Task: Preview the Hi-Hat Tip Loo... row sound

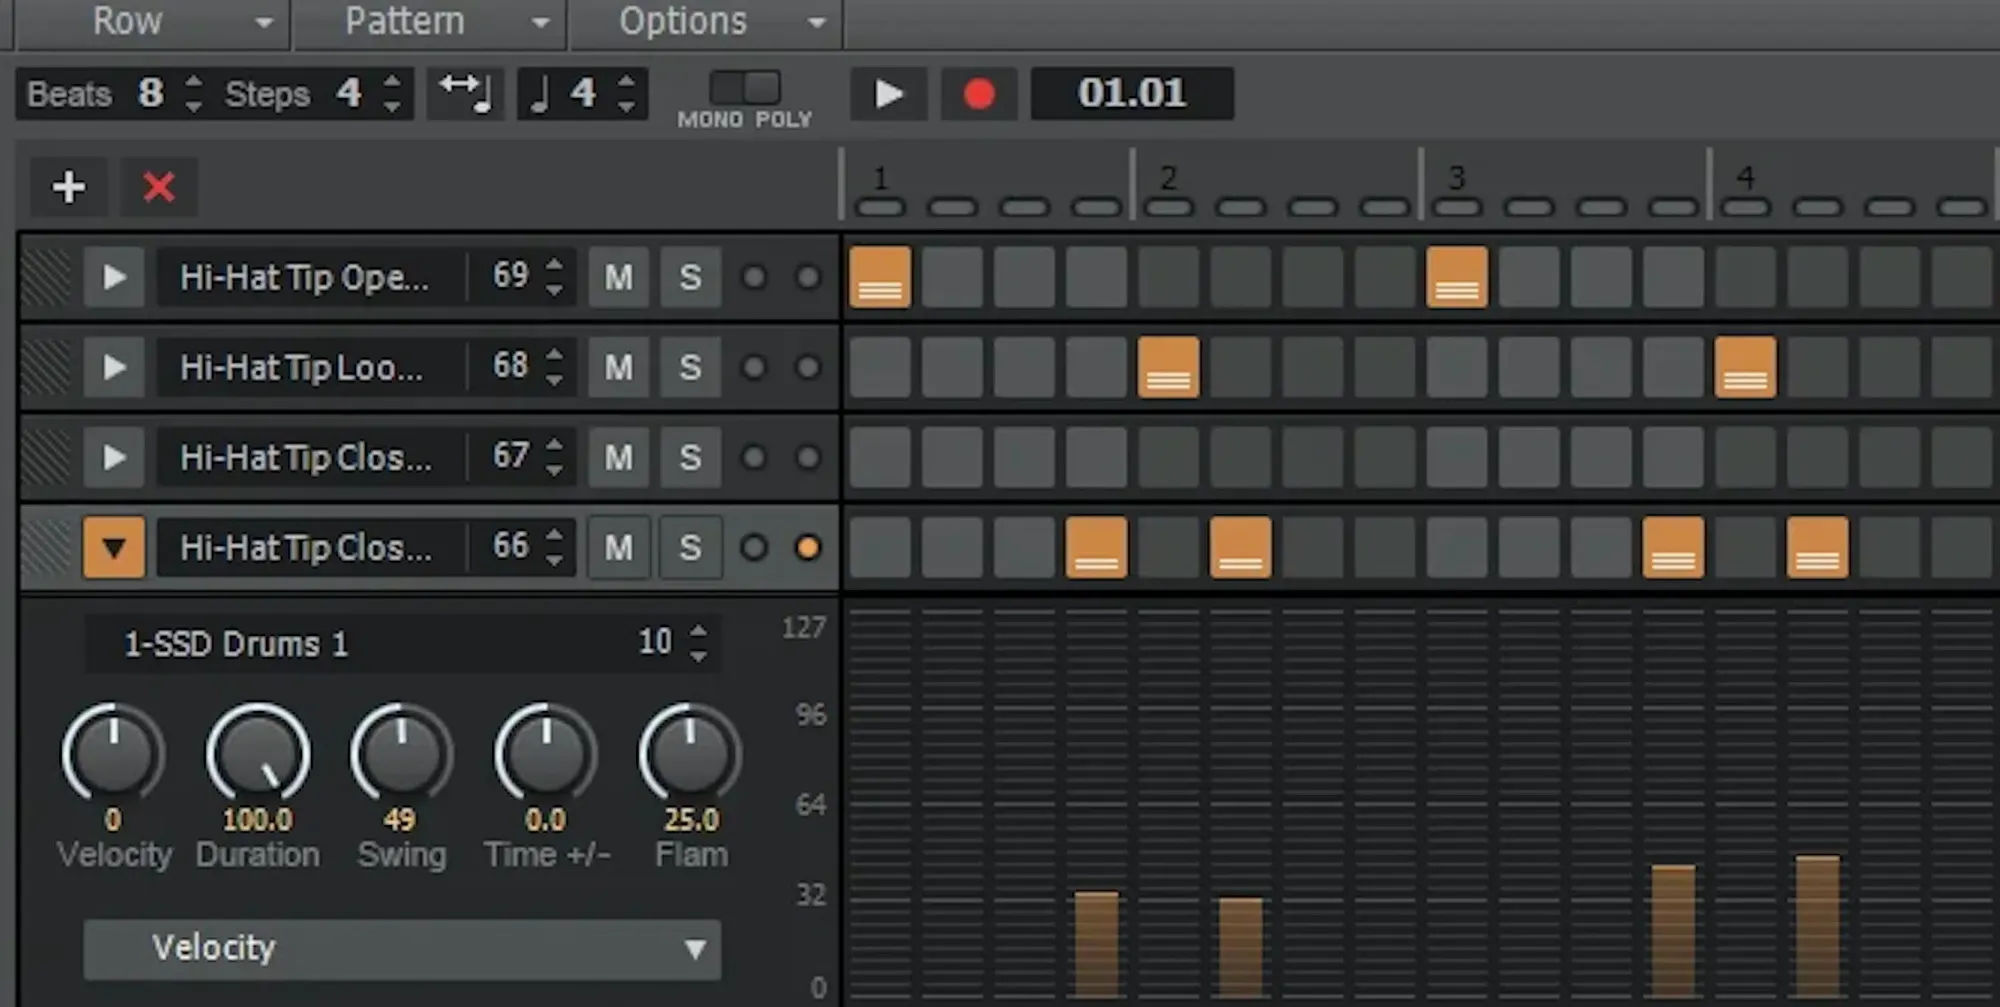Action: pos(114,367)
